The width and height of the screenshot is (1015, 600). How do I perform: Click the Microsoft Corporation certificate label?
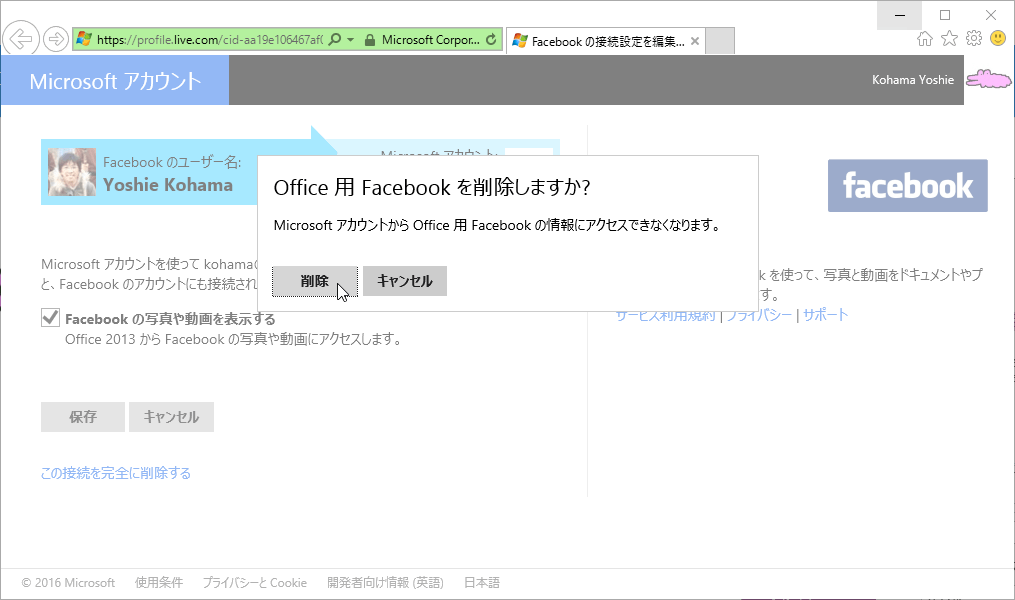point(430,39)
